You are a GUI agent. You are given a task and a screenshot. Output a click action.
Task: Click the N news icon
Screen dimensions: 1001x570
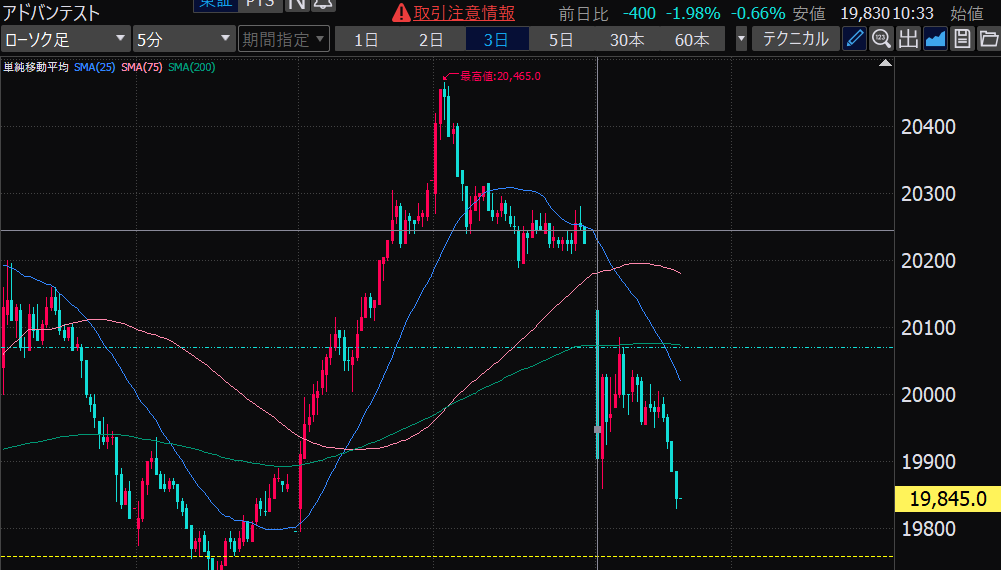pos(297,4)
